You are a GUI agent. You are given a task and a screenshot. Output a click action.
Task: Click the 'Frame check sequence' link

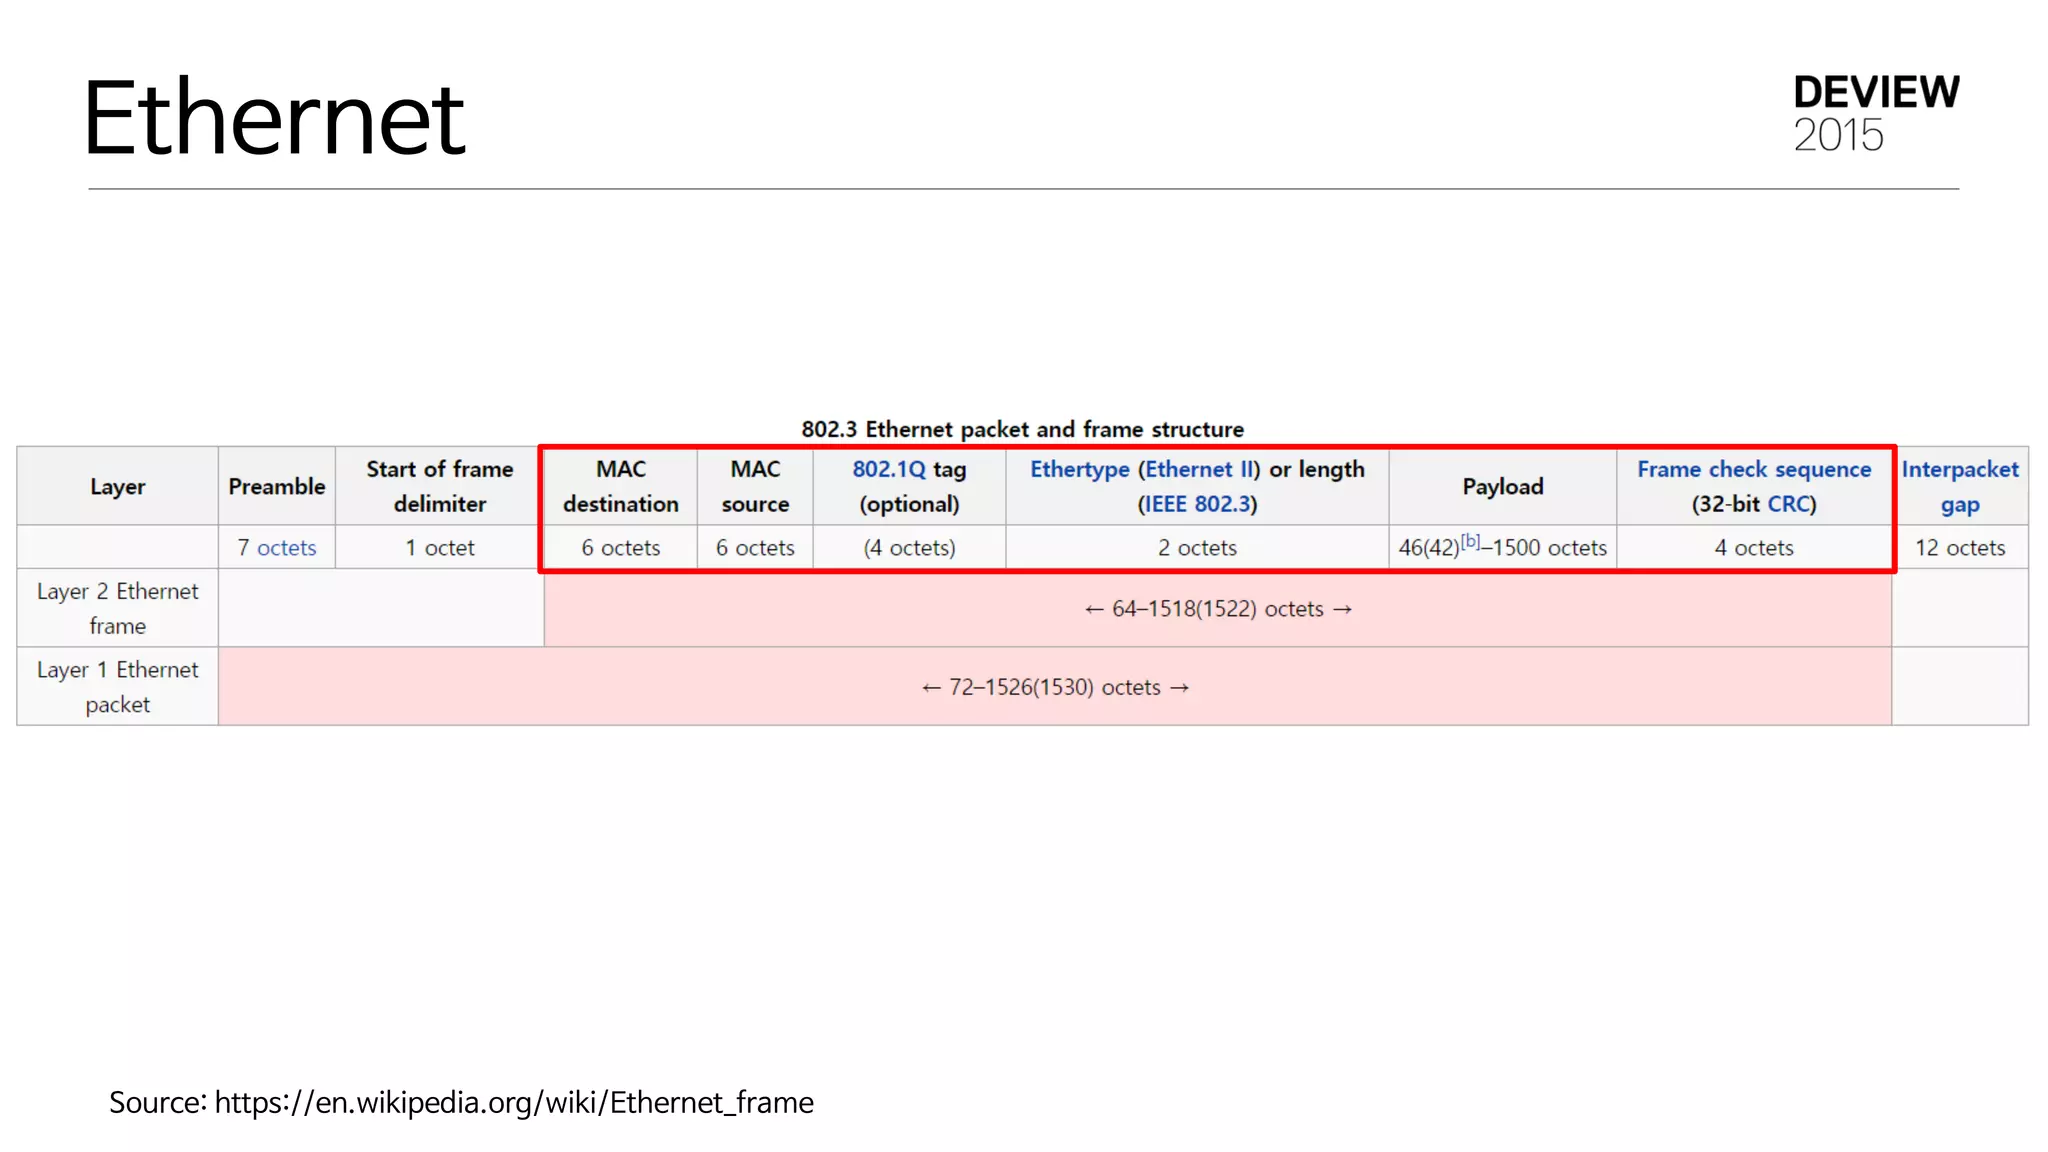1753,469
